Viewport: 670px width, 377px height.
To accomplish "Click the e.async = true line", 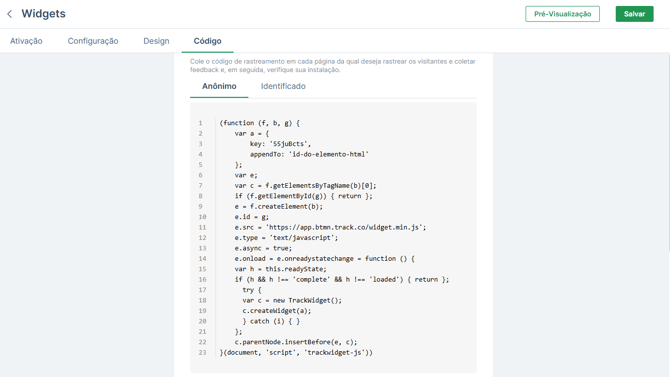I will 263,248.
